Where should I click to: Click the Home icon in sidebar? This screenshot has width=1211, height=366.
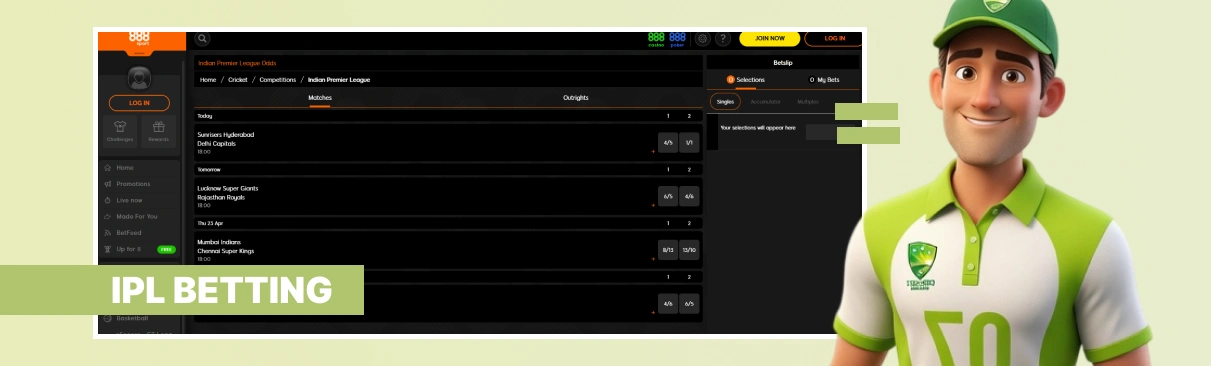[x=108, y=168]
